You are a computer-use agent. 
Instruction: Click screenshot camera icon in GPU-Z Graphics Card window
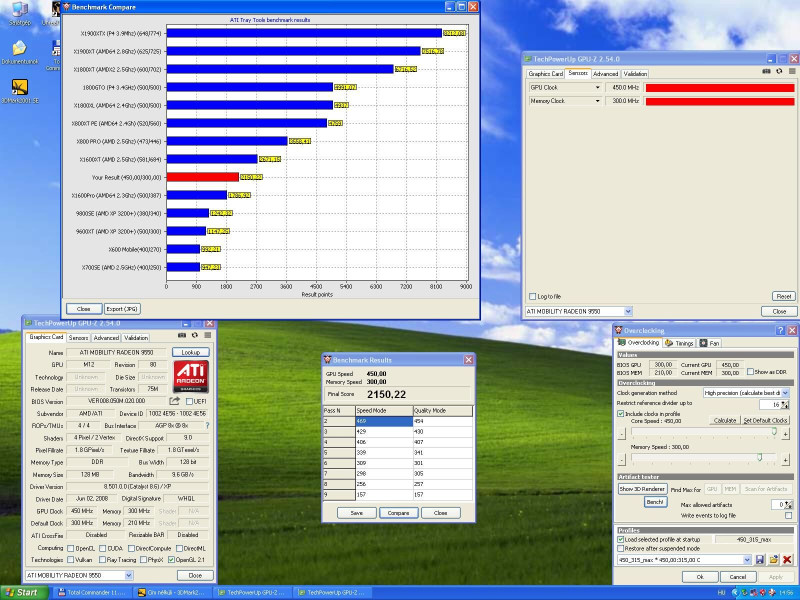182,335
